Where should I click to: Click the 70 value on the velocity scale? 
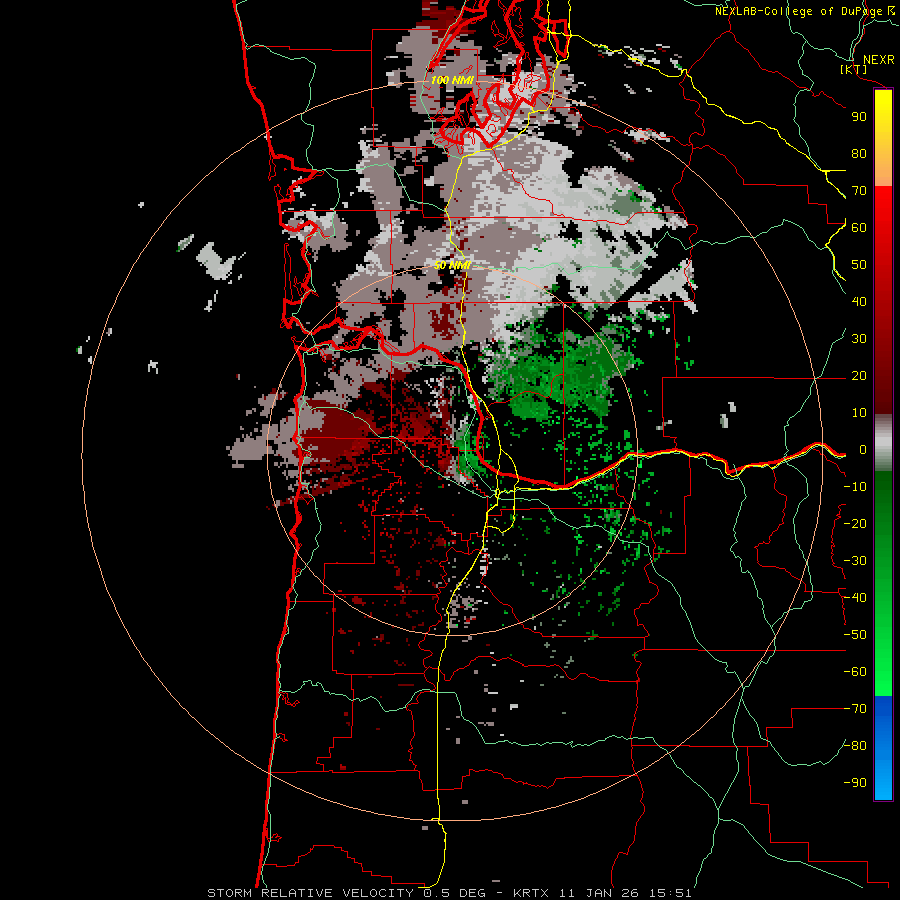click(x=859, y=191)
